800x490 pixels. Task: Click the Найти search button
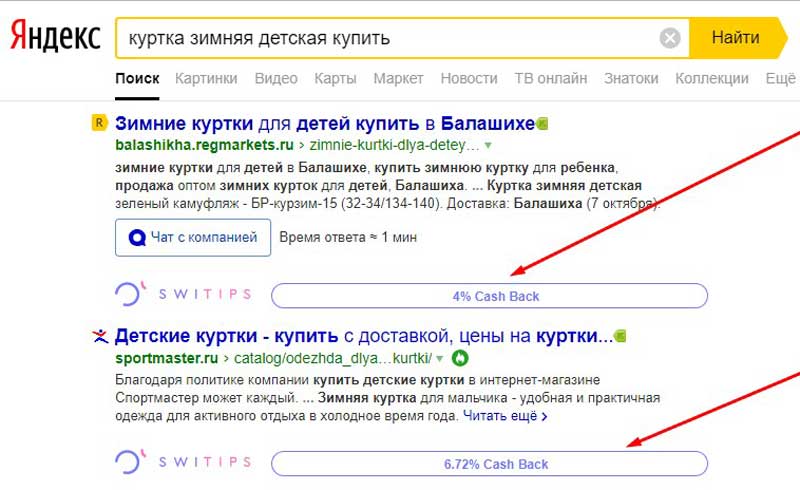(737, 38)
